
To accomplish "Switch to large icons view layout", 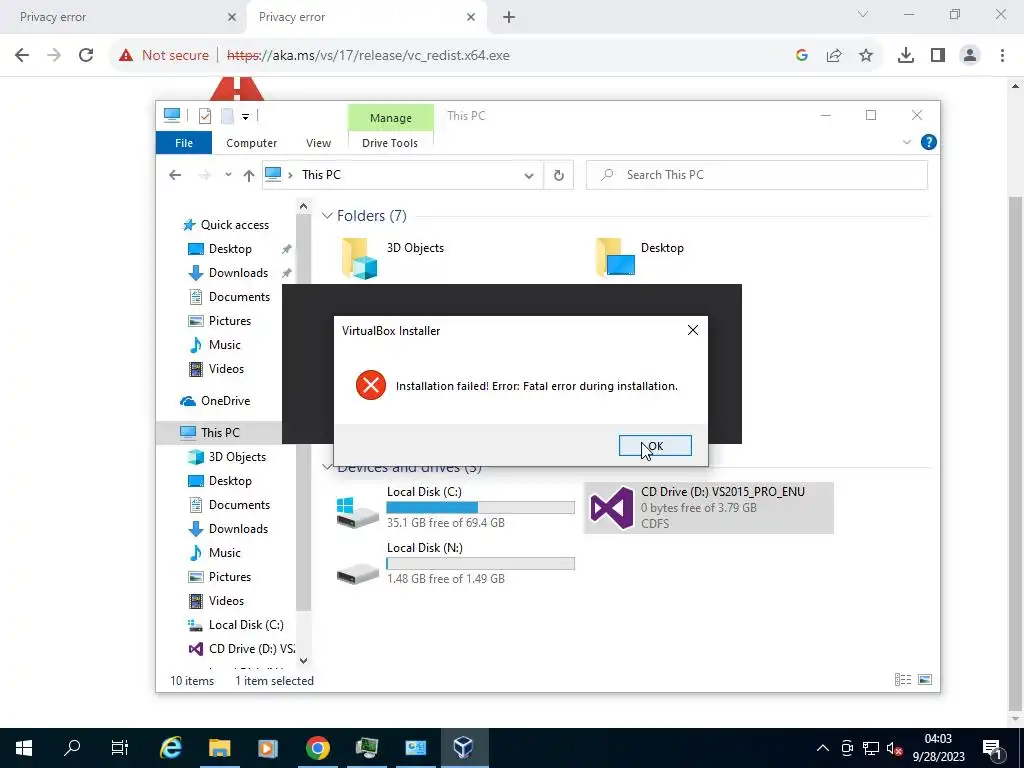I will [925, 680].
